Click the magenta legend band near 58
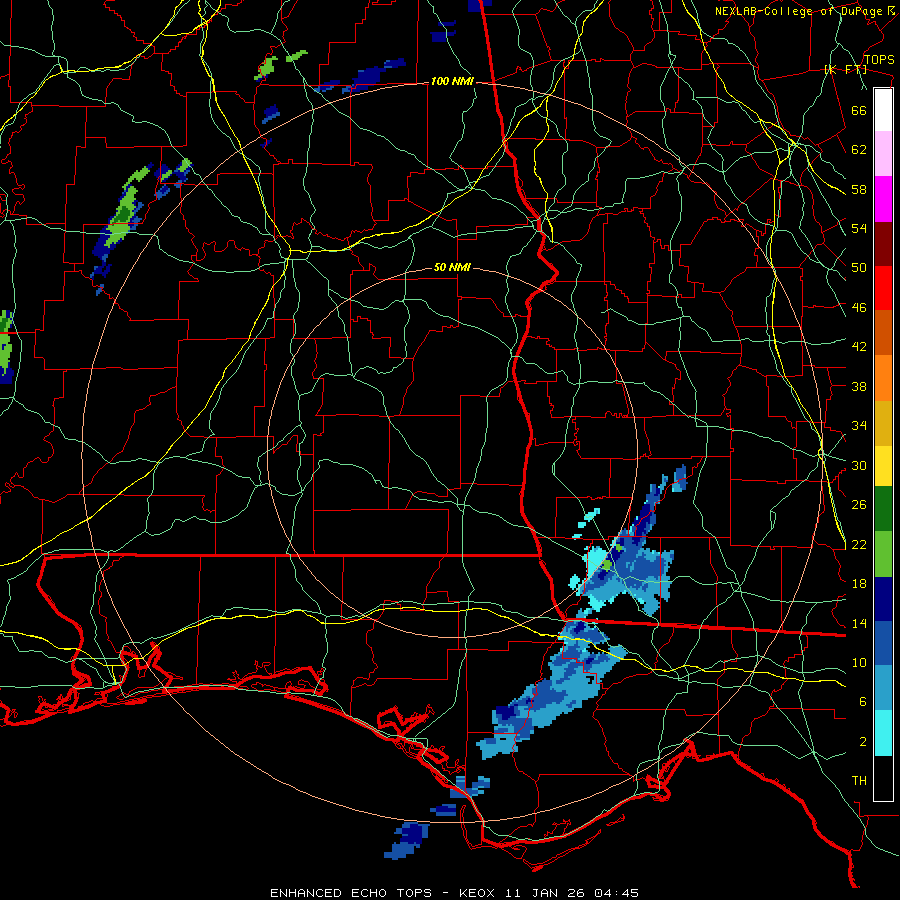 pos(883,199)
